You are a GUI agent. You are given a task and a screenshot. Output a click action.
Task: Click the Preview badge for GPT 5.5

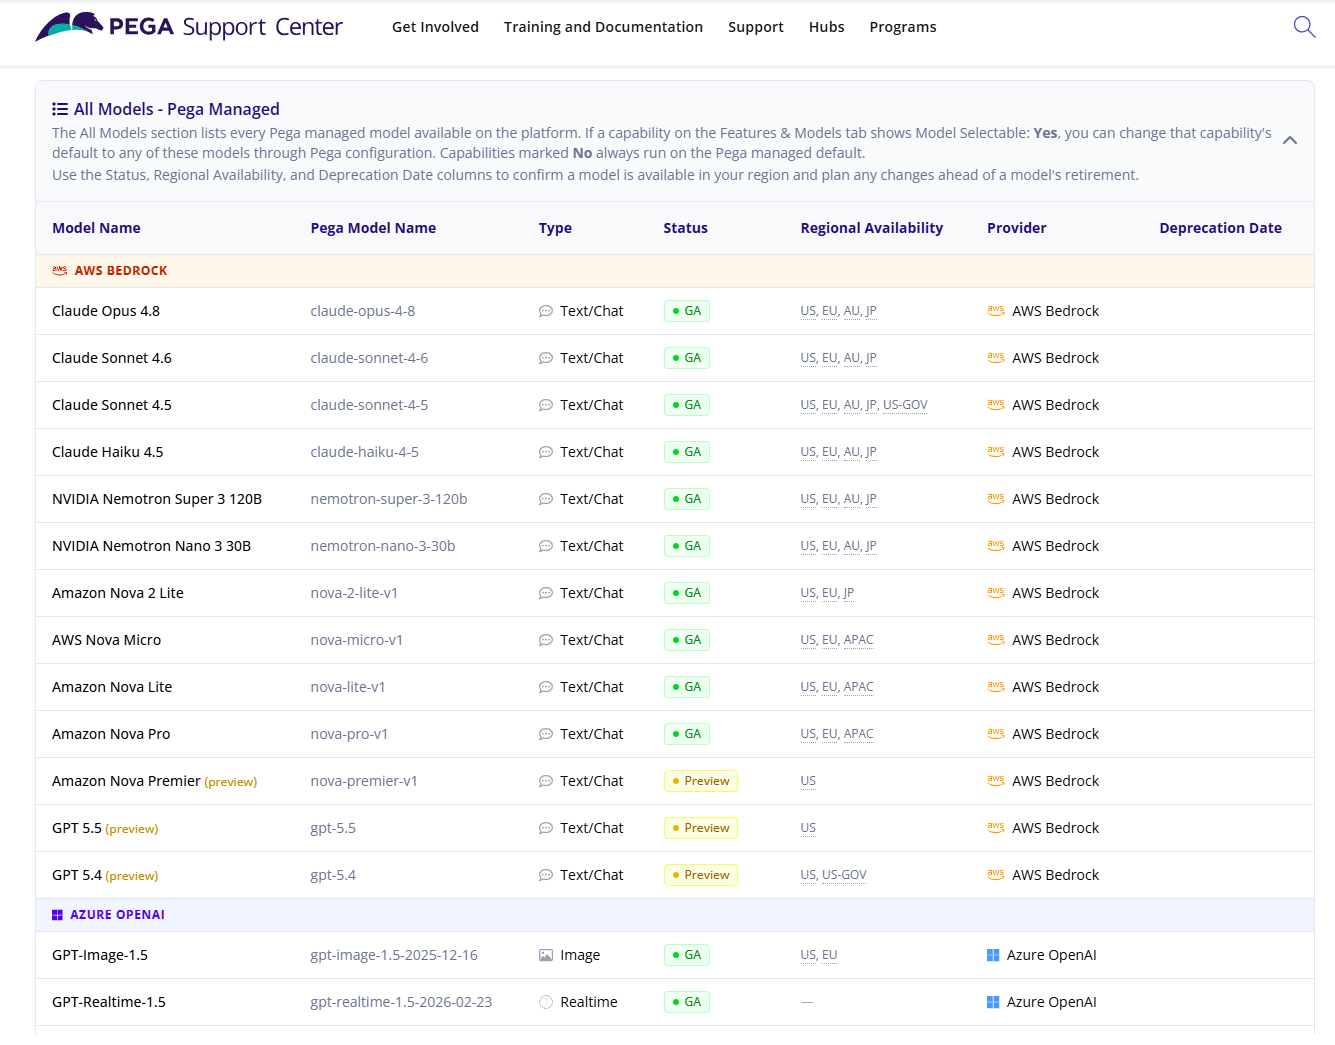coord(701,828)
